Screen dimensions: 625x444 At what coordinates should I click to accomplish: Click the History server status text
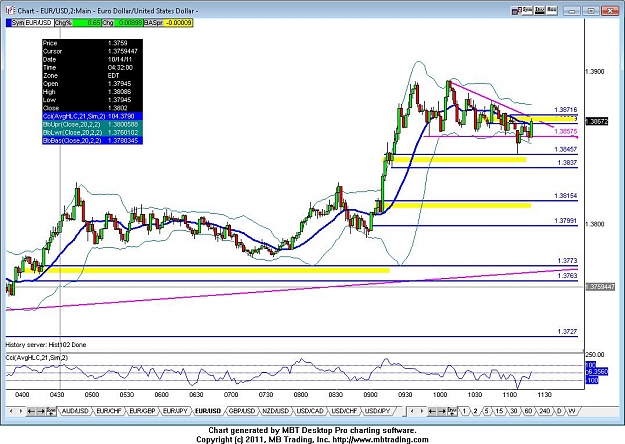46,345
